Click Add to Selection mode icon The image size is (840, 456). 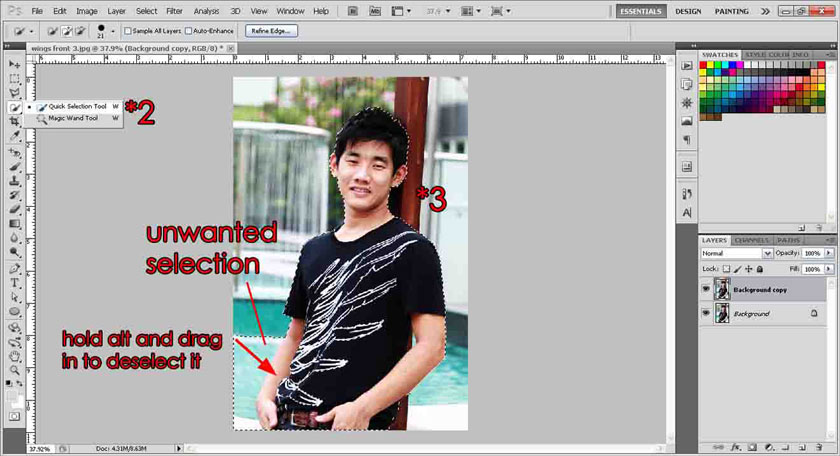point(66,31)
